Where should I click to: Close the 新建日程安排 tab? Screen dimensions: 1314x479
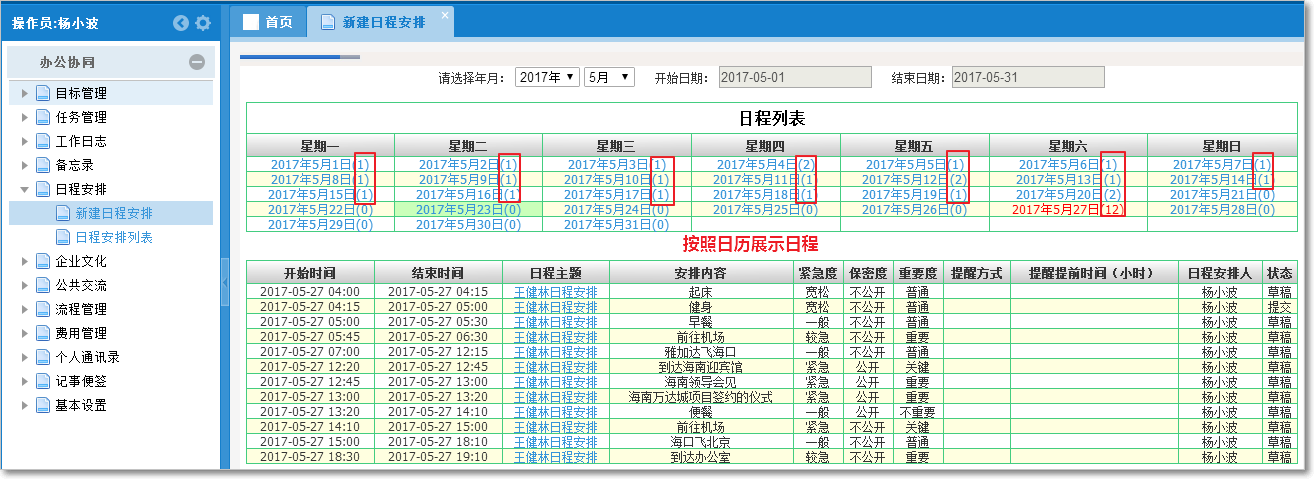click(444, 14)
